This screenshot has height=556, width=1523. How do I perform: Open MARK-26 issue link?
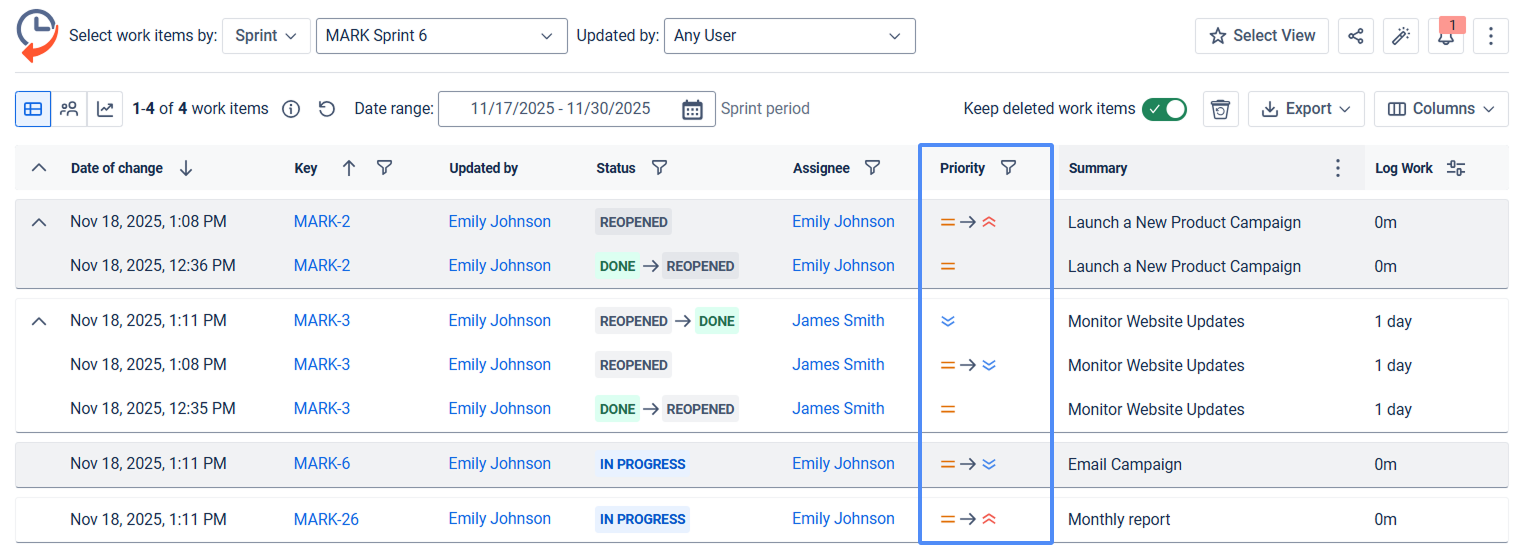326,519
